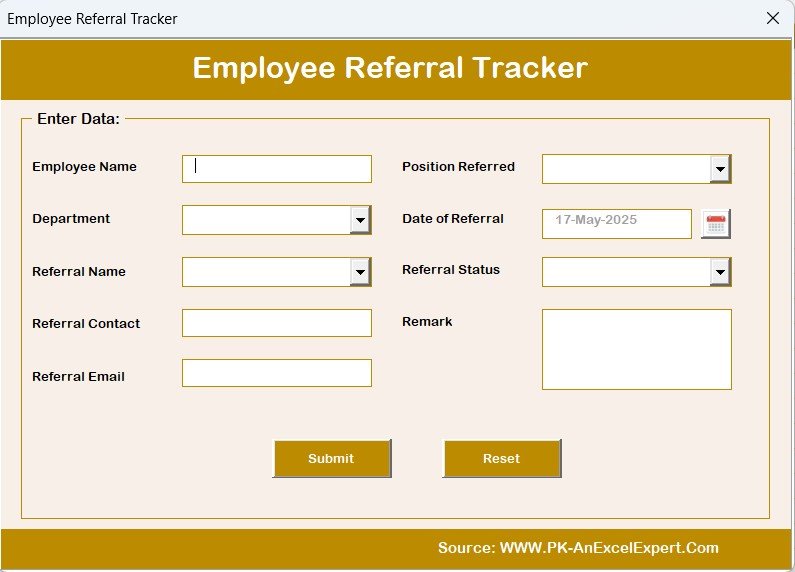This screenshot has width=795, height=572.
Task: Click inside the Remark text area
Action: click(637, 349)
